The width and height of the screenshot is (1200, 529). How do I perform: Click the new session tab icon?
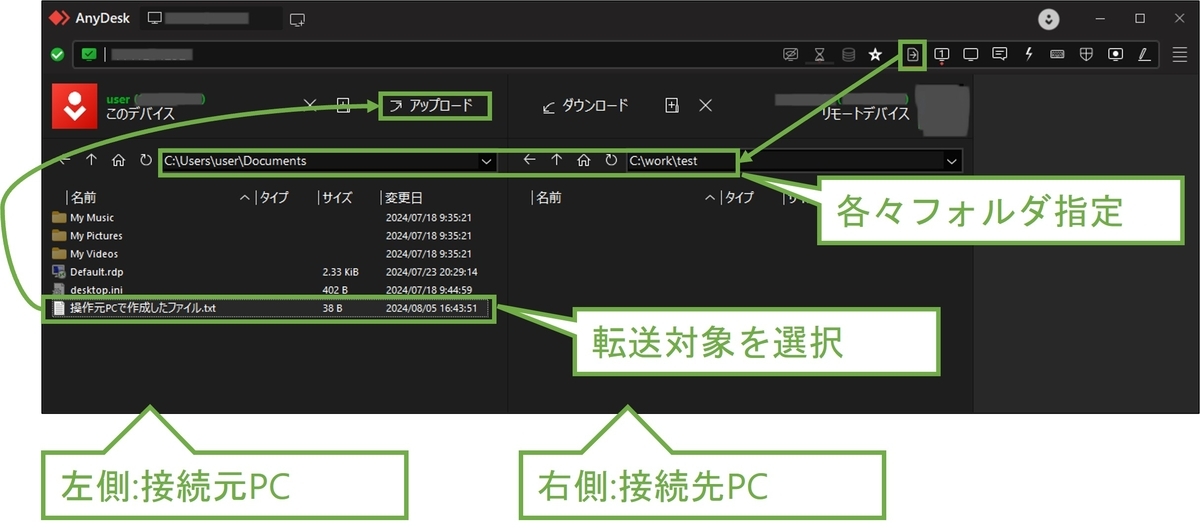[297, 18]
